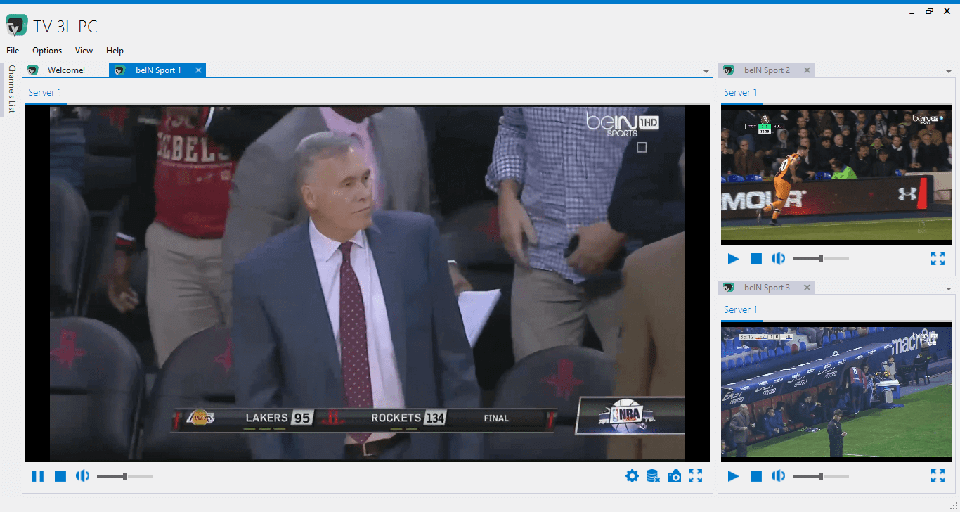Play the beIN Sport 2 stream
The height and width of the screenshot is (512, 960).
tap(733, 258)
